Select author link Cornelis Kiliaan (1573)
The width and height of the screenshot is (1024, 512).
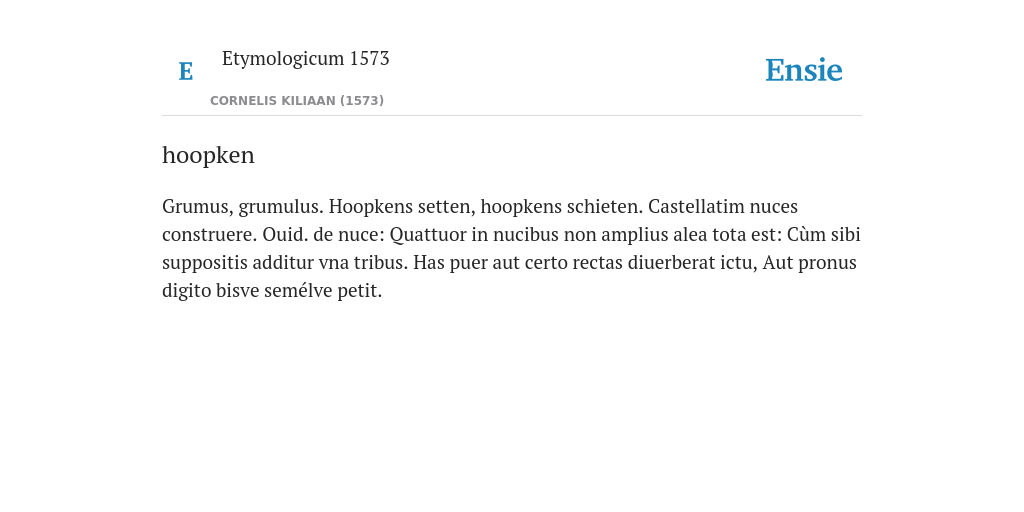[x=297, y=101]
